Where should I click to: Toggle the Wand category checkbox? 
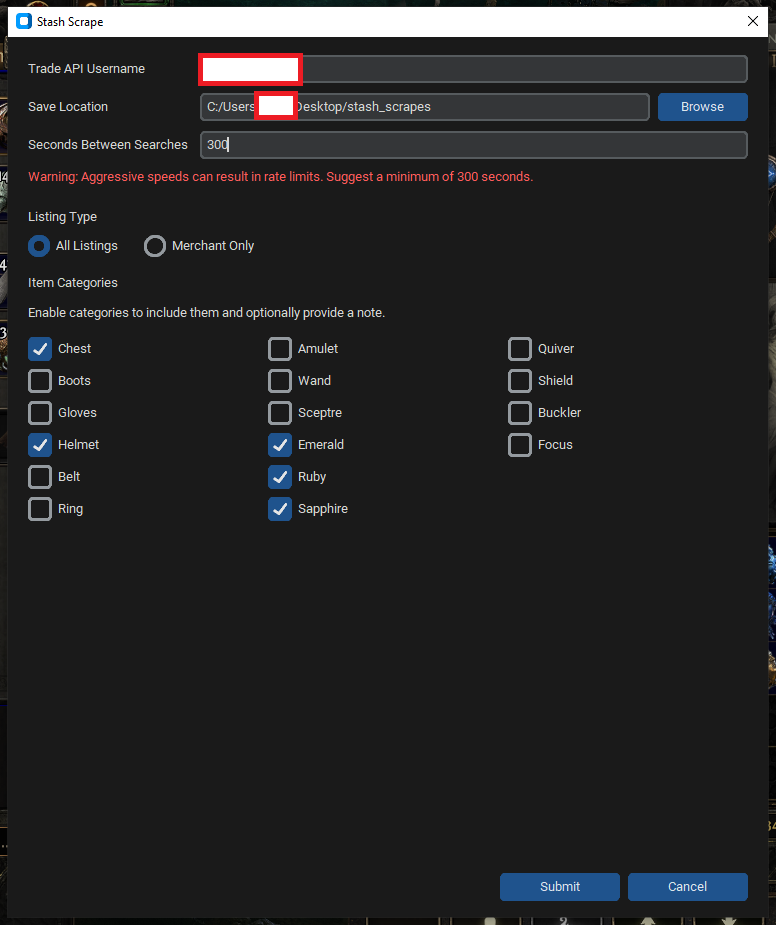tap(280, 381)
